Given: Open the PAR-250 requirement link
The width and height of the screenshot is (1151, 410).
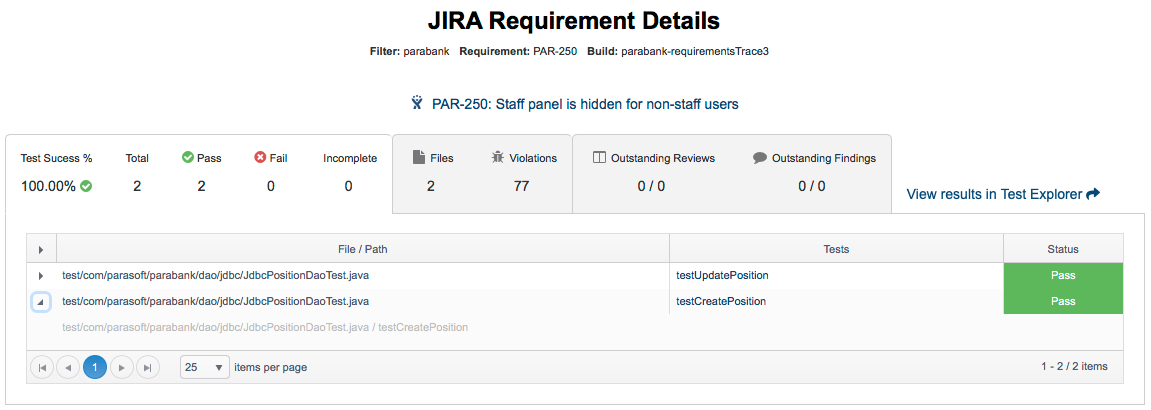Looking at the screenshot, I should (585, 104).
